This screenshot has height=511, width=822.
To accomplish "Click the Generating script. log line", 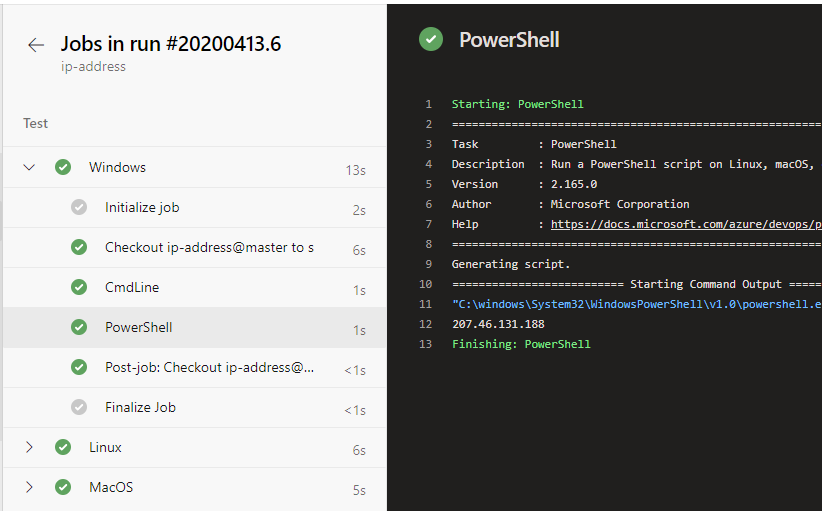I will pyautogui.click(x=511, y=264).
